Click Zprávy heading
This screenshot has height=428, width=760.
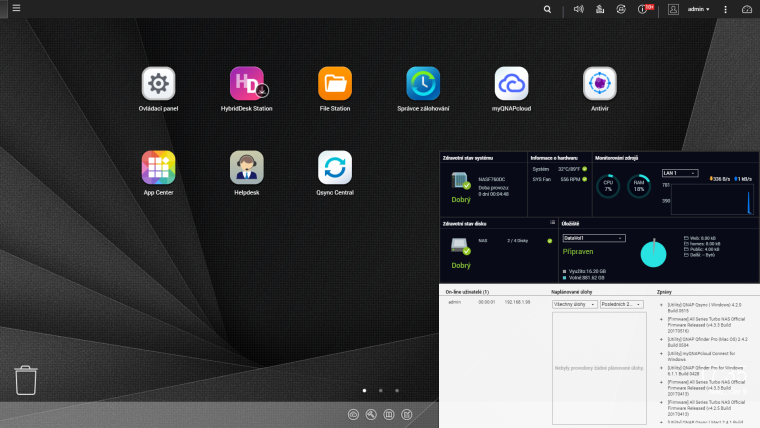[664, 292]
